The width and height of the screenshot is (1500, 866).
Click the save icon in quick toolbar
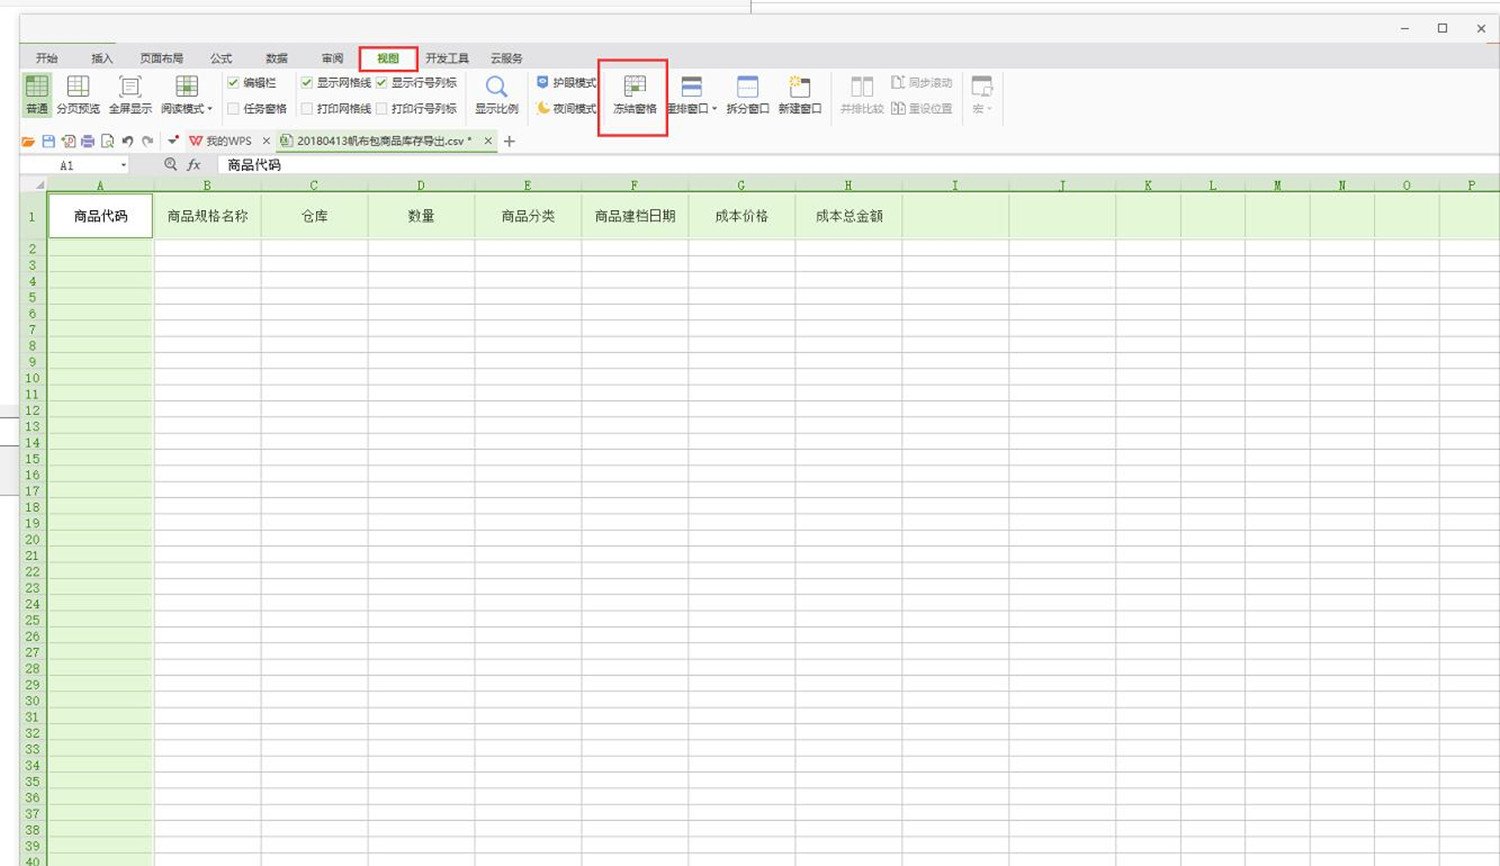click(x=48, y=141)
